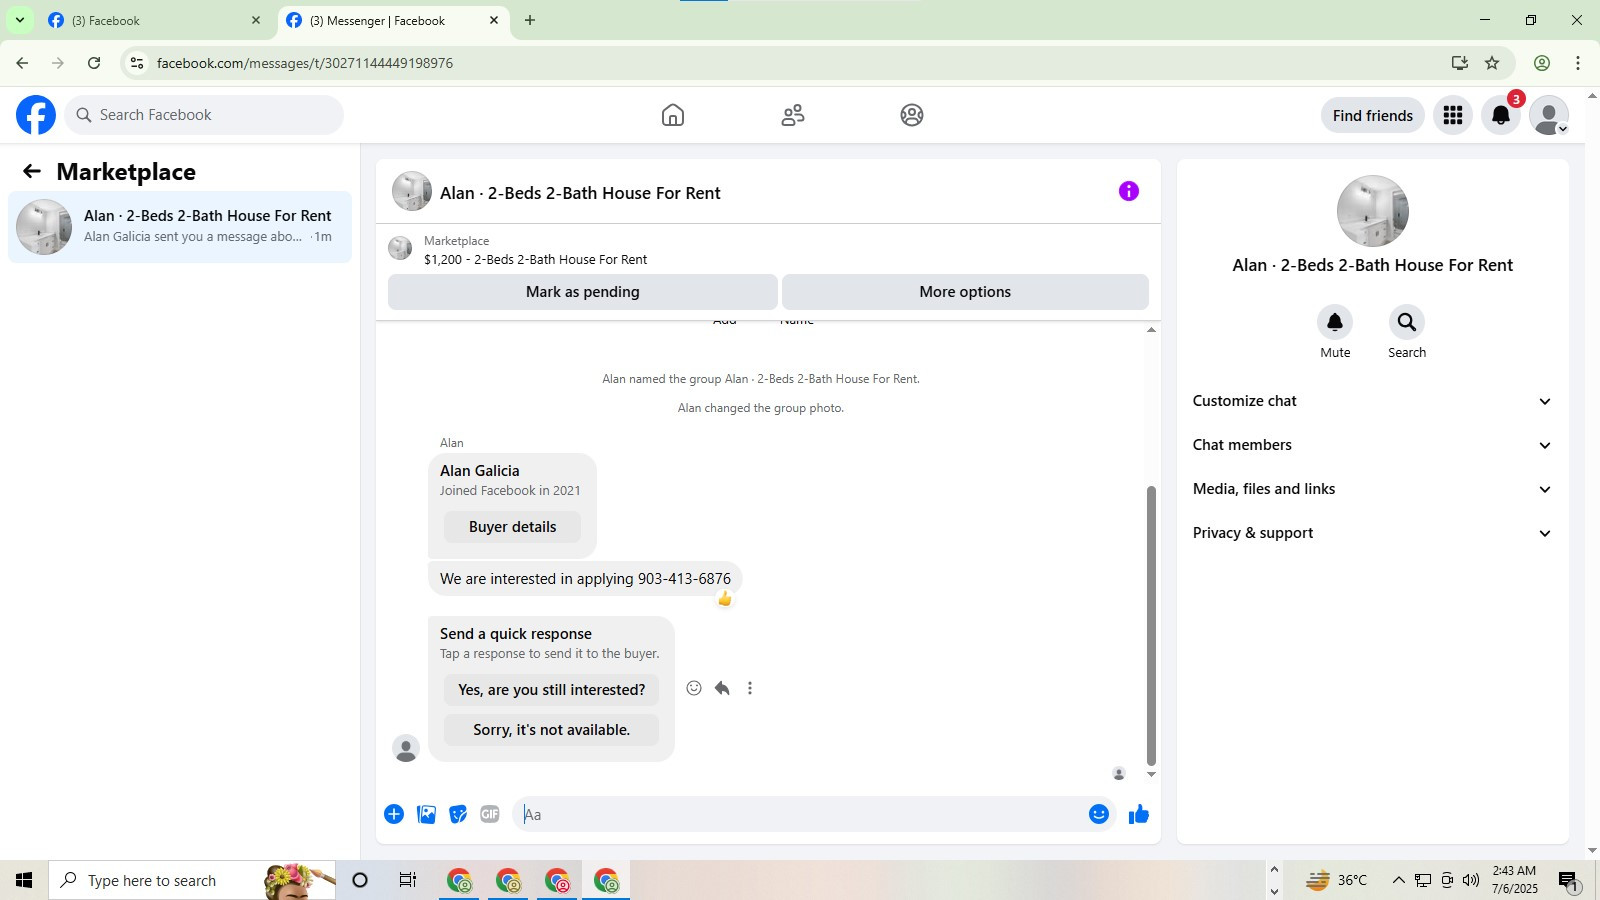Image resolution: width=1600 pixels, height=900 pixels.
Task: React to message with smiley icon
Action: point(694,688)
